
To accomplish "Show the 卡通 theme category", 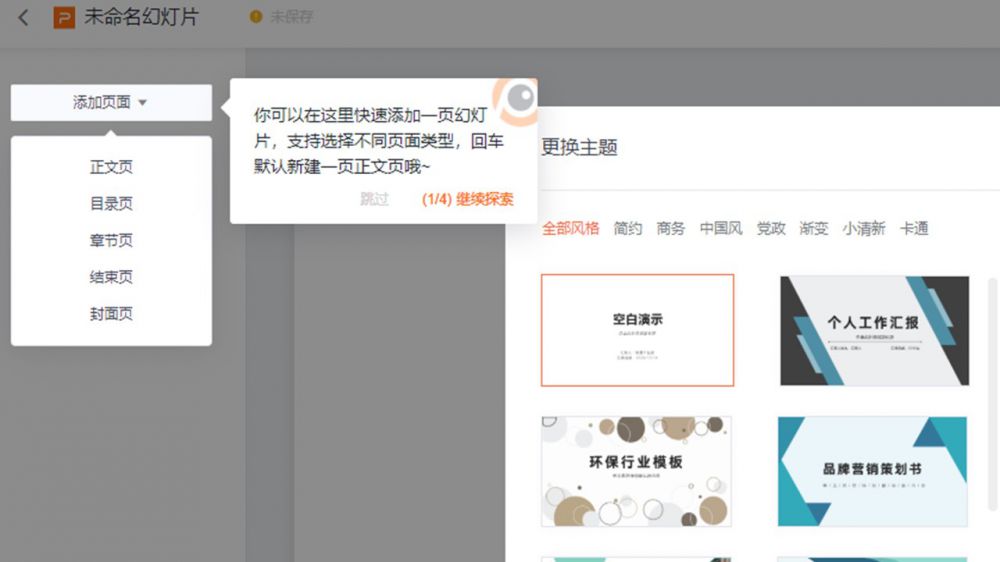I will pyautogui.click(x=914, y=228).
